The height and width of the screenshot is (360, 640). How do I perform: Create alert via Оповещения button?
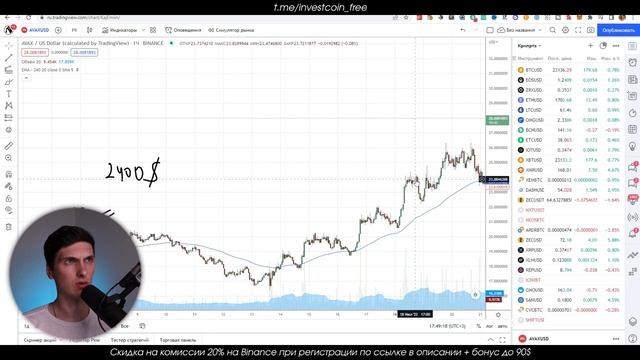[x=183, y=30]
